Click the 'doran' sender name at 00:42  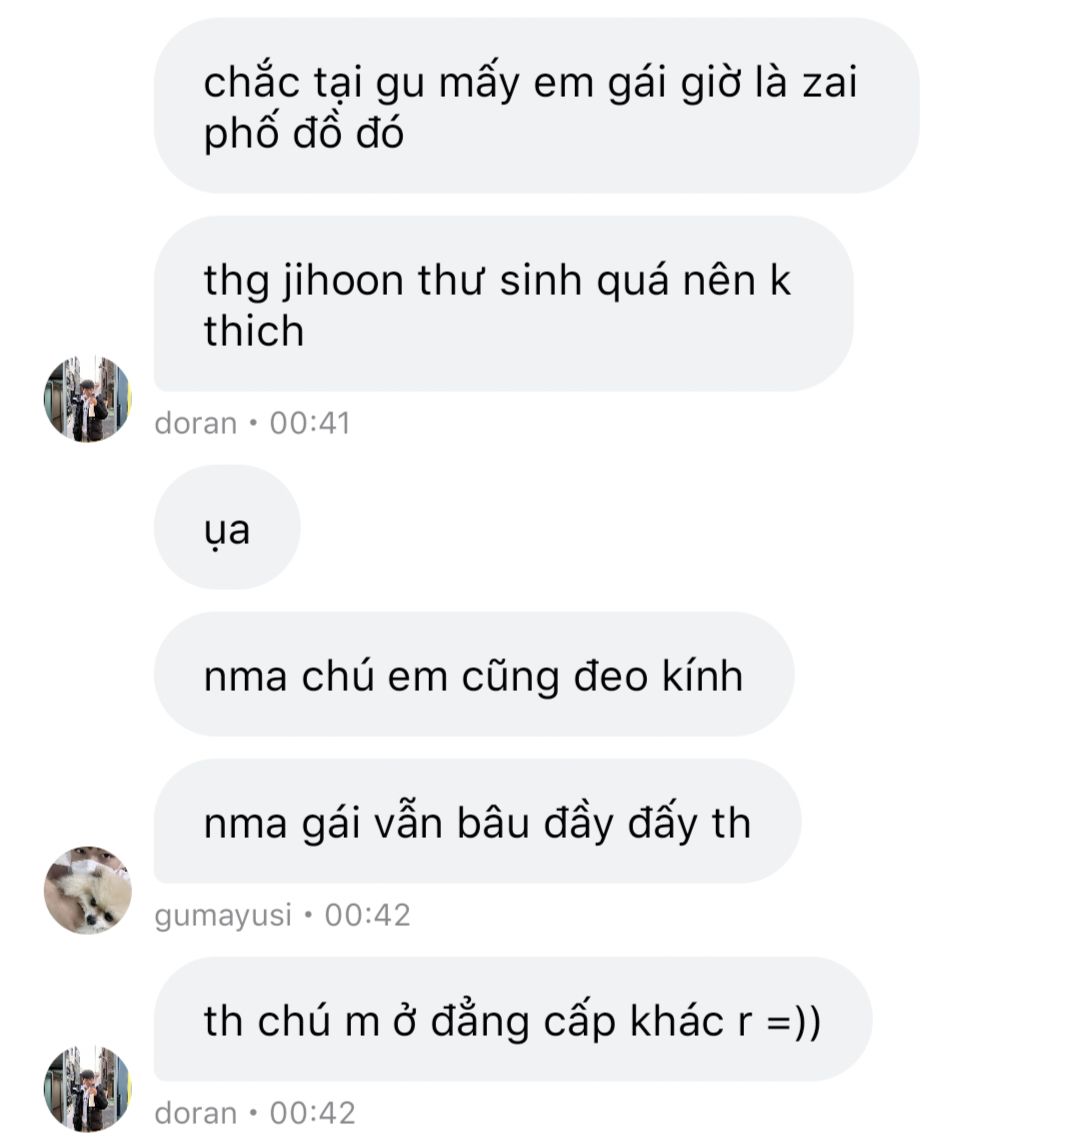(x=196, y=1113)
